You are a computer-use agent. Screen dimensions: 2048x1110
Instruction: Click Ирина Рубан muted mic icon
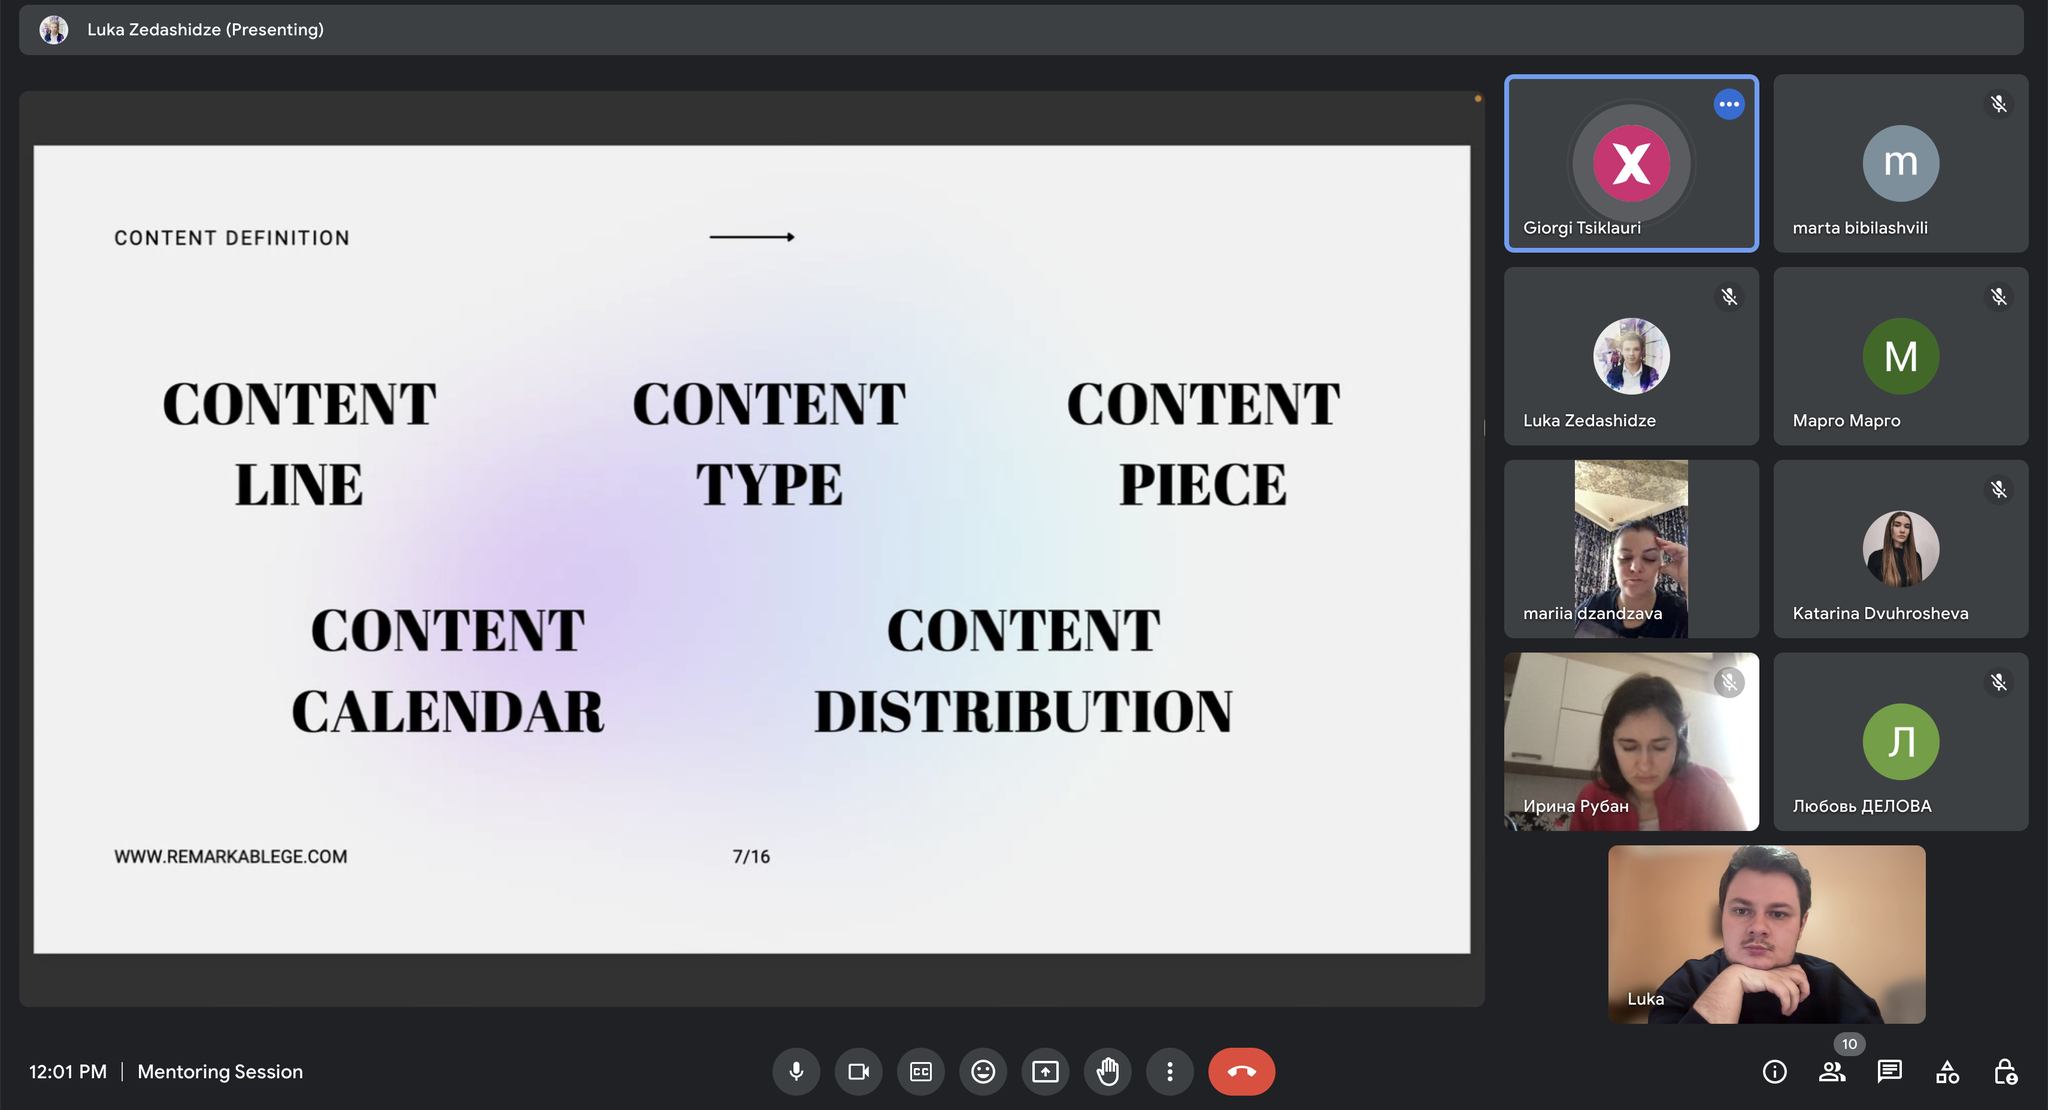point(1729,683)
